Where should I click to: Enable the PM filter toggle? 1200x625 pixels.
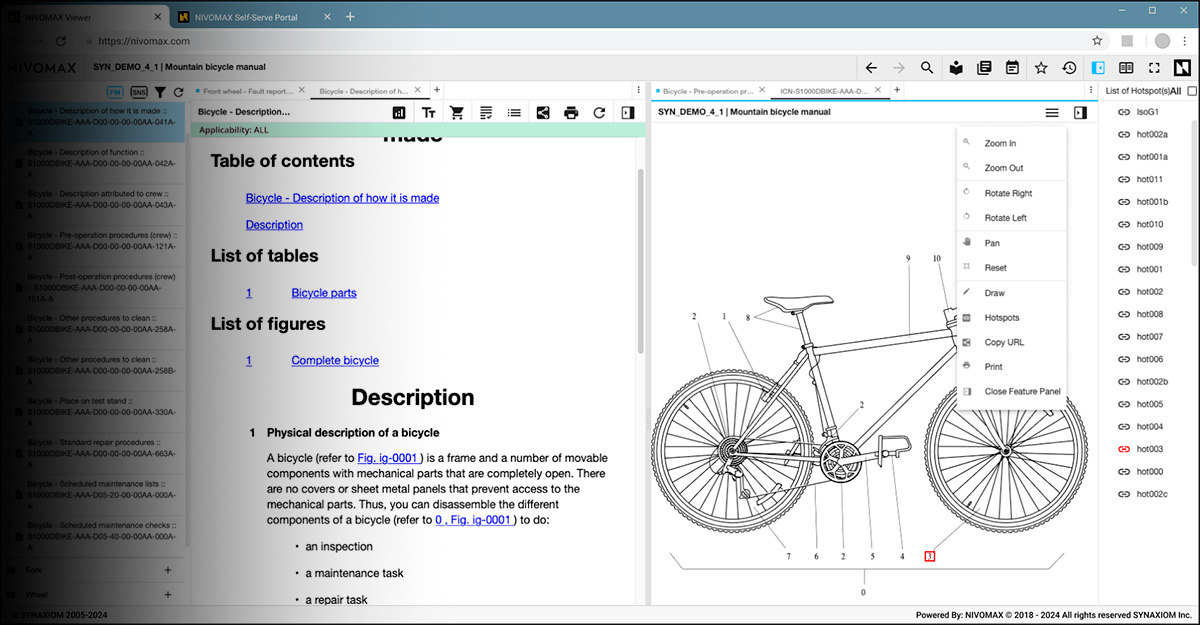(113, 90)
